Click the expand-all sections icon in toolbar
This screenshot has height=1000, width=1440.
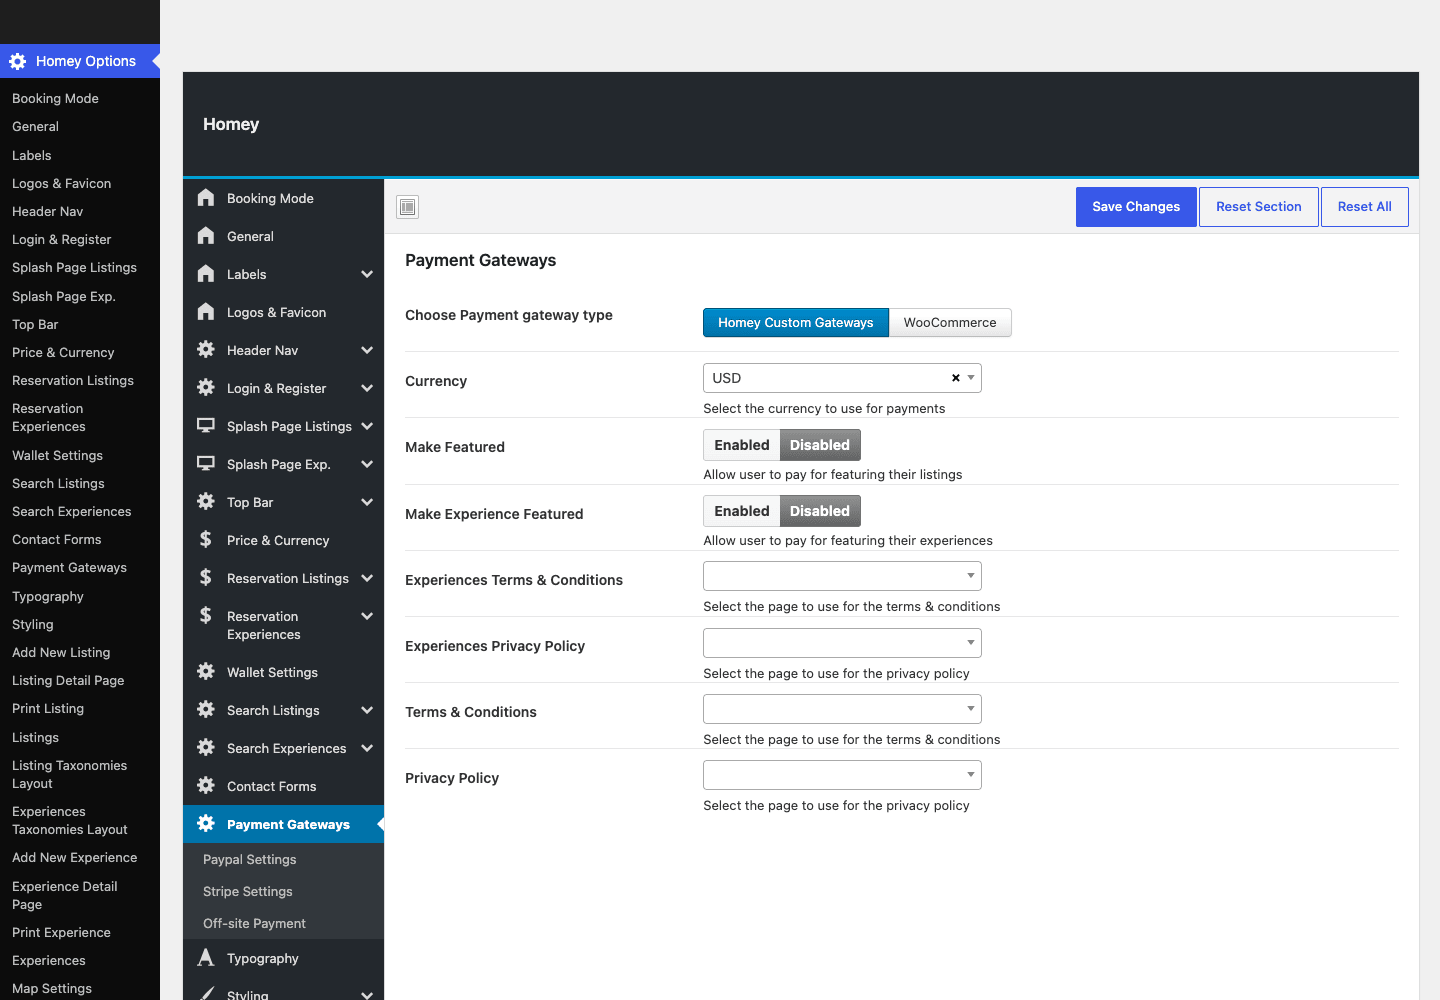[x=408, y=207]
